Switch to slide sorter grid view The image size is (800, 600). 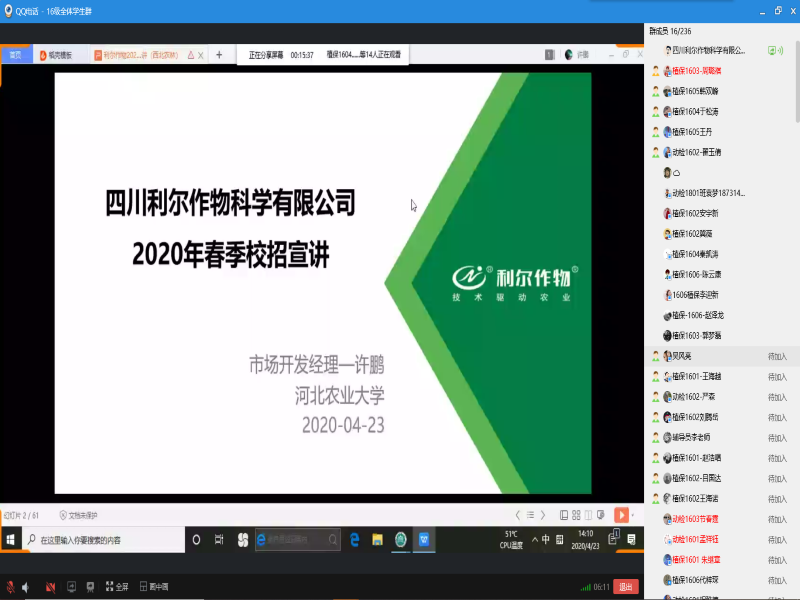[x=576, y=515]
